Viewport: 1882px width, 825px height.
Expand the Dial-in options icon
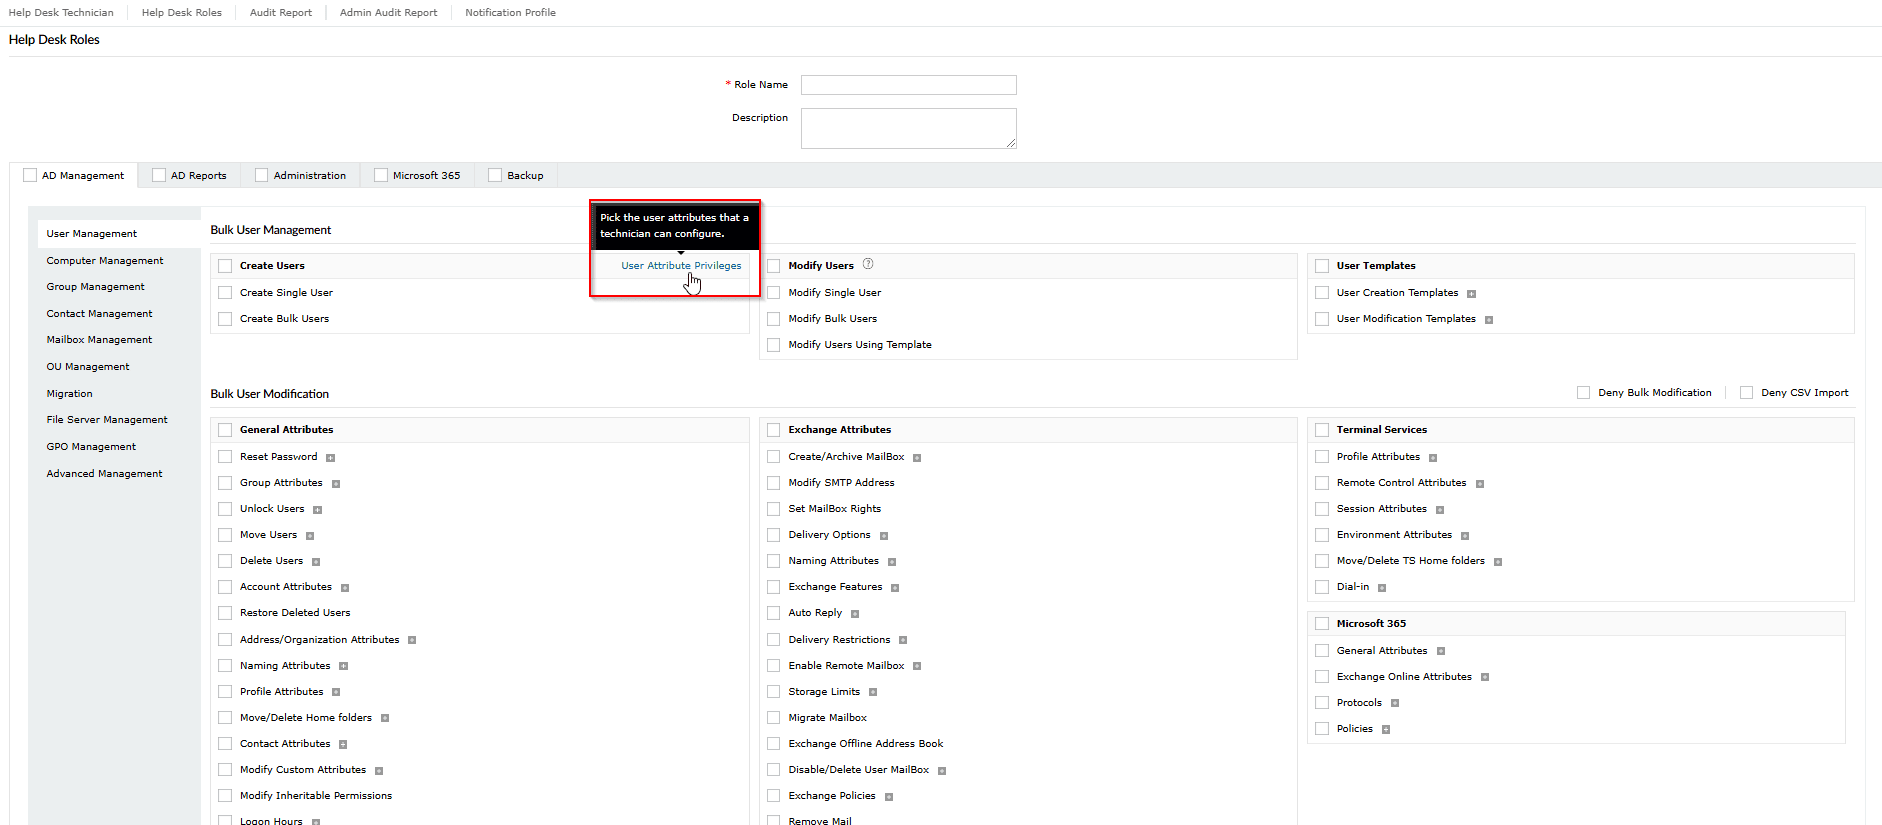tap(1382, 588)
